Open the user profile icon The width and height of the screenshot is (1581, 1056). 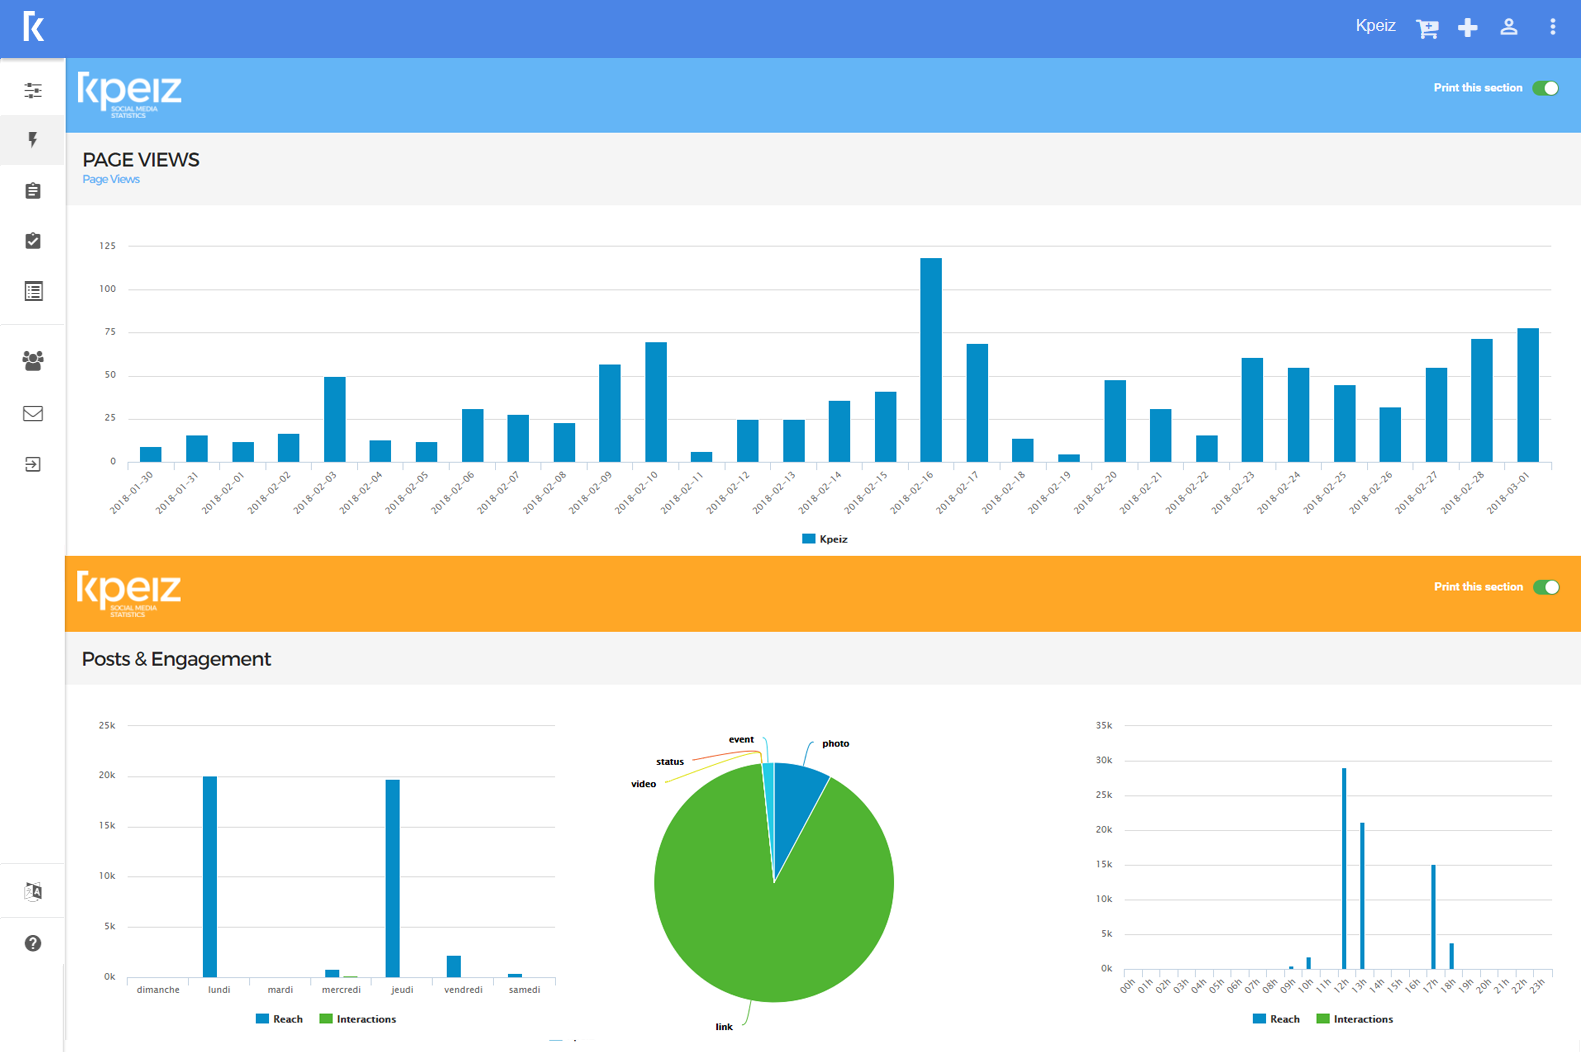1509,28
